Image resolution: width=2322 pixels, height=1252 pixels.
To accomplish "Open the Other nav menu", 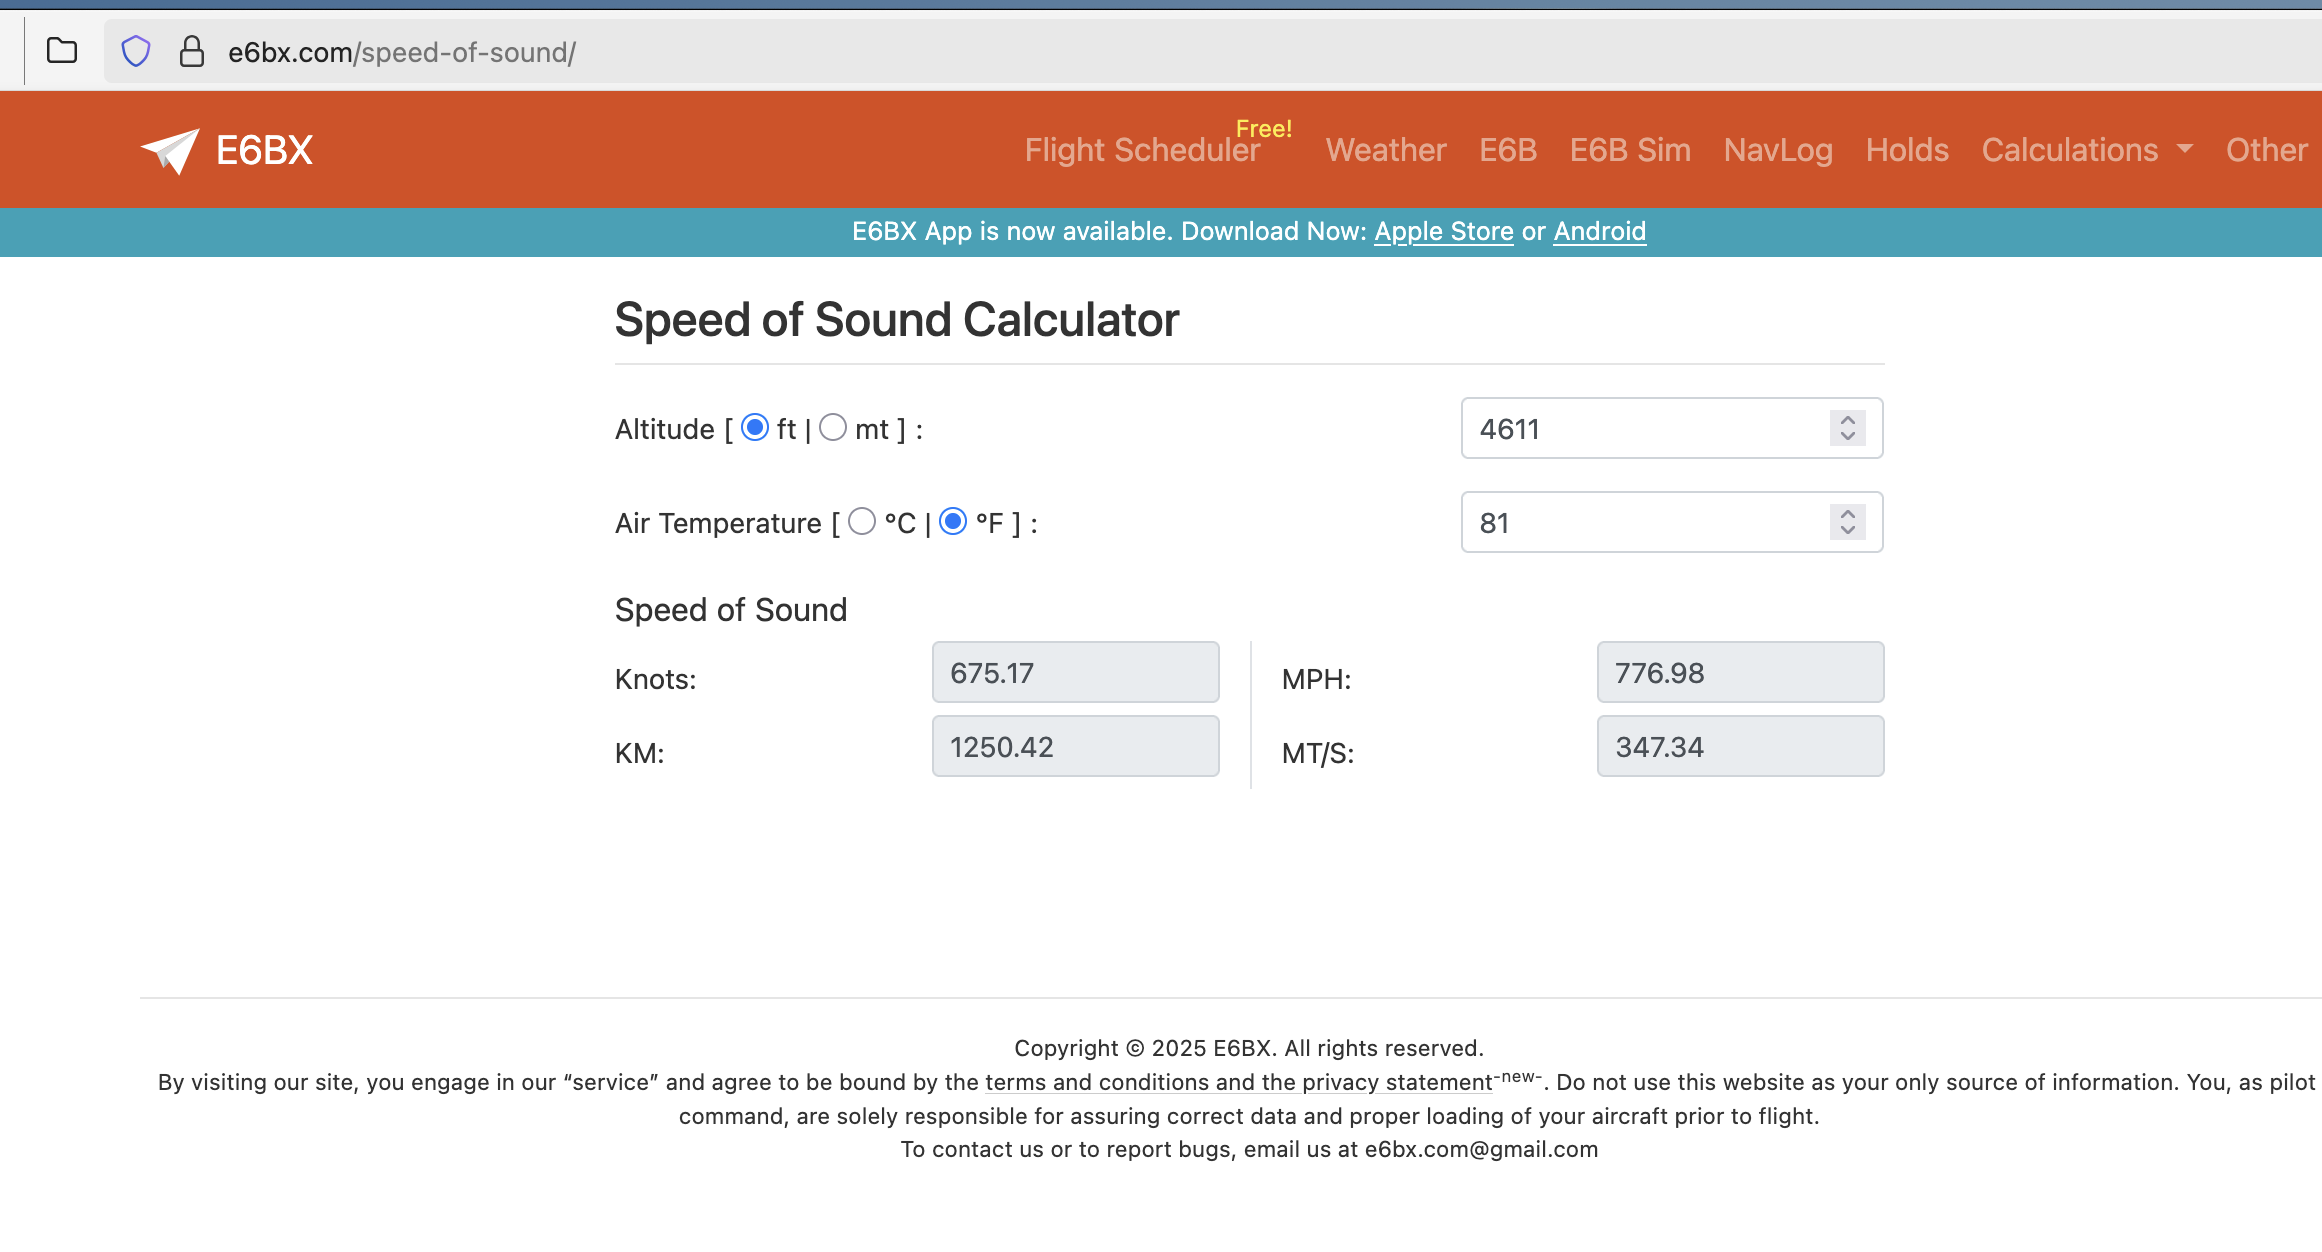I will 2266,150.
